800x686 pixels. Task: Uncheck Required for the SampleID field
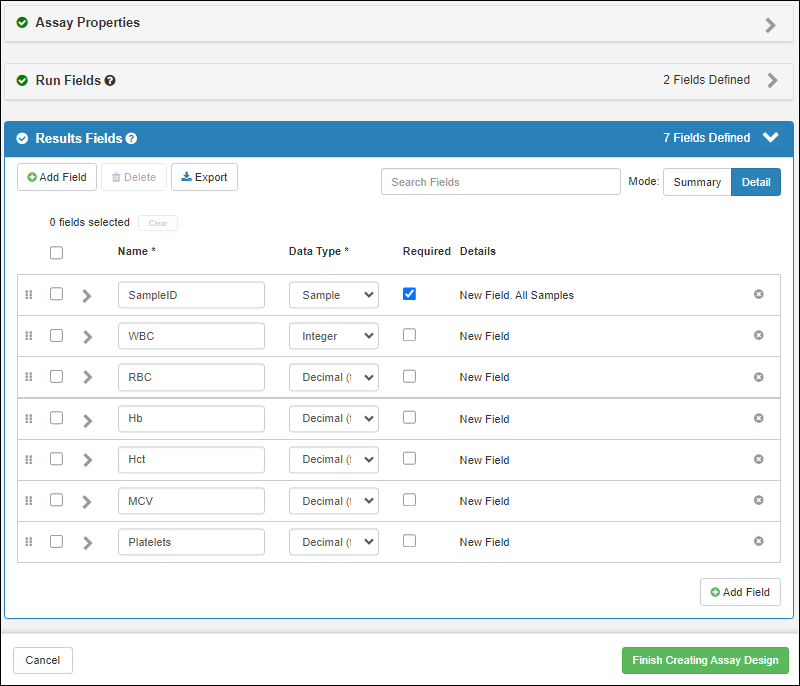coord(409,294)
